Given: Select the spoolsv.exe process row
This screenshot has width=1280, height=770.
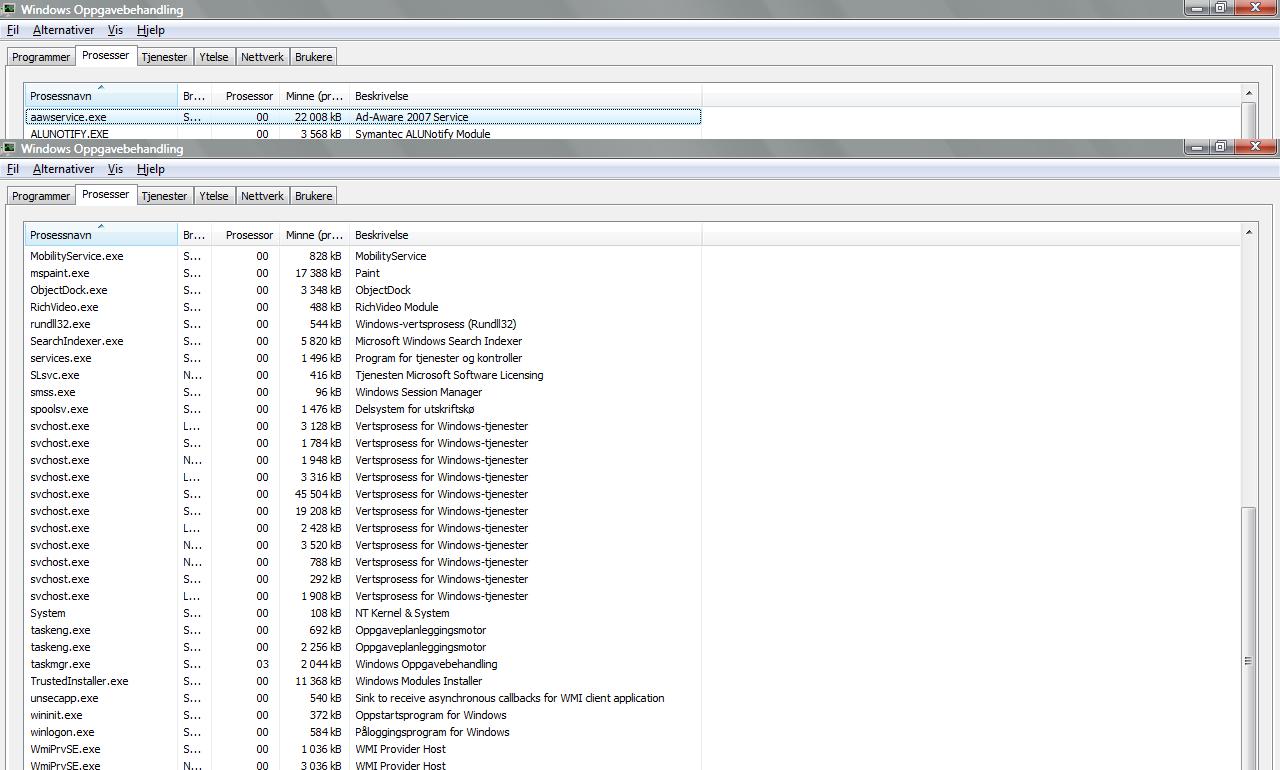Looking at the screenshot, I should (363, 409).
